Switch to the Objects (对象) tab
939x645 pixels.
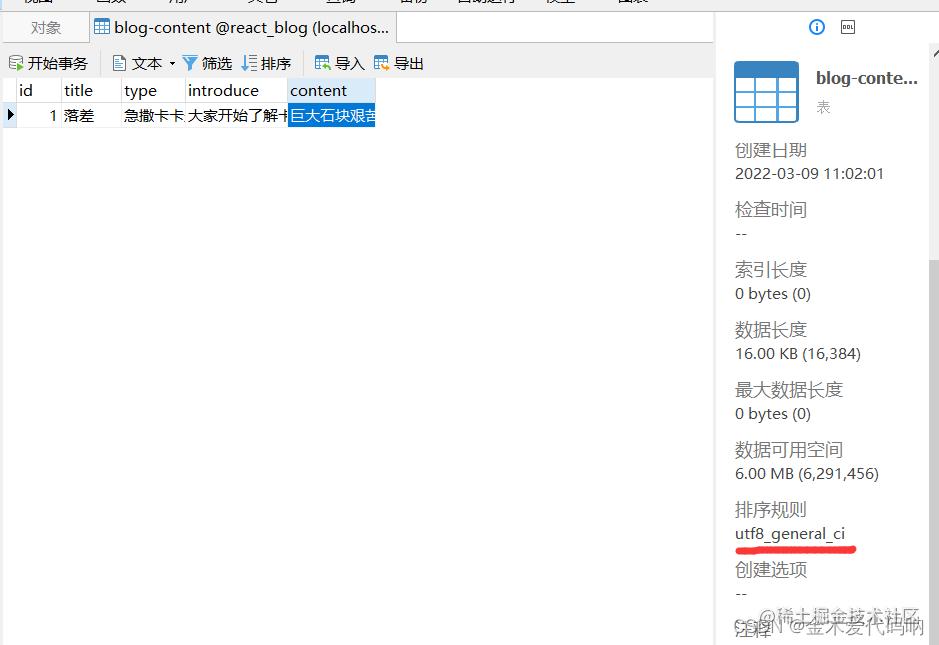tap(45, 28)
